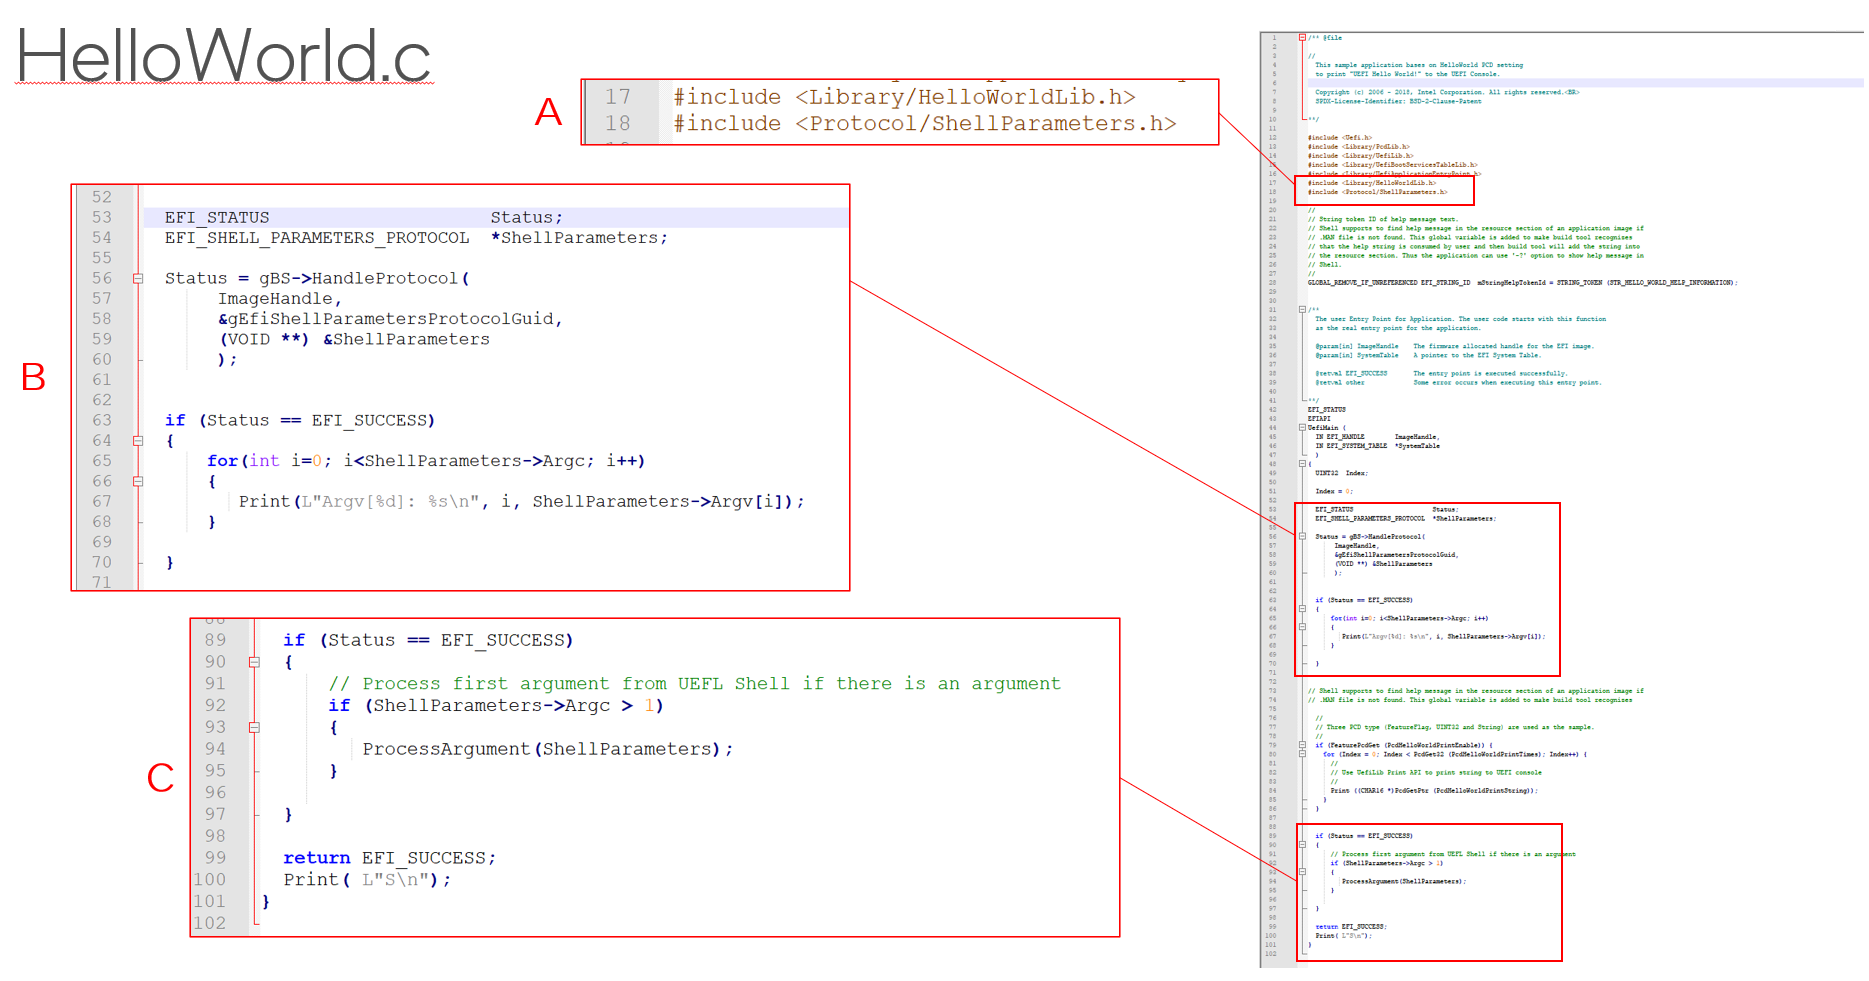The image size is (1869, 981).
Task: Click the HelloWorldLib.h include in enlarged panel A
Action: click(x=904, y=97)
